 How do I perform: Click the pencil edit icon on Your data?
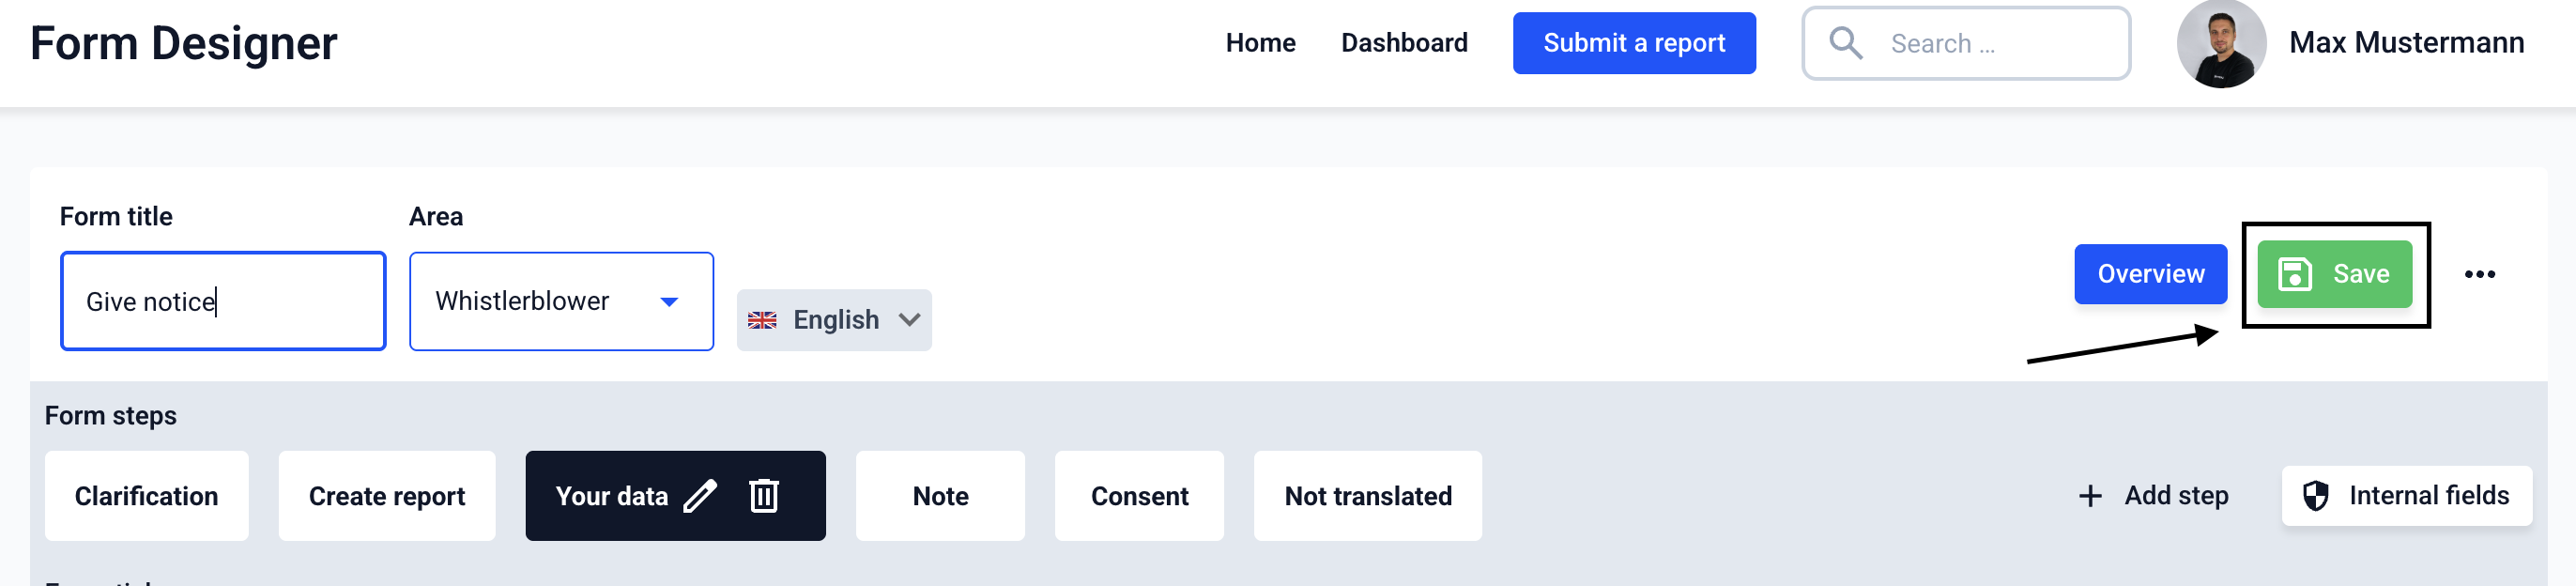coord(700,496)
